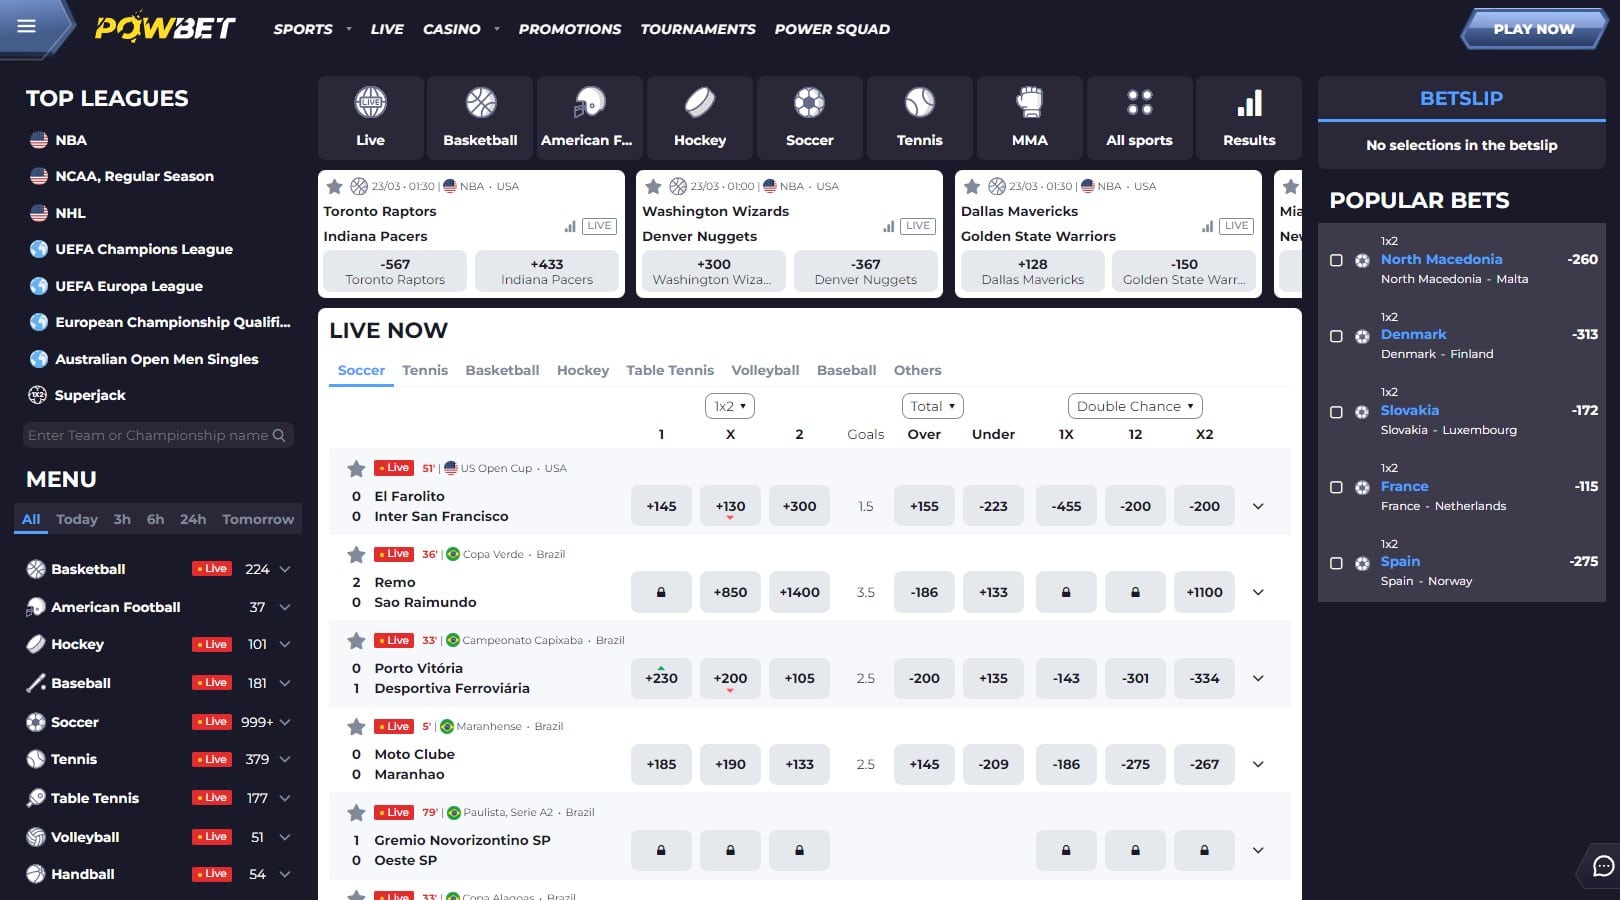
Task: Open the SPORTS navigation dropdown
Action: (312, 29)
